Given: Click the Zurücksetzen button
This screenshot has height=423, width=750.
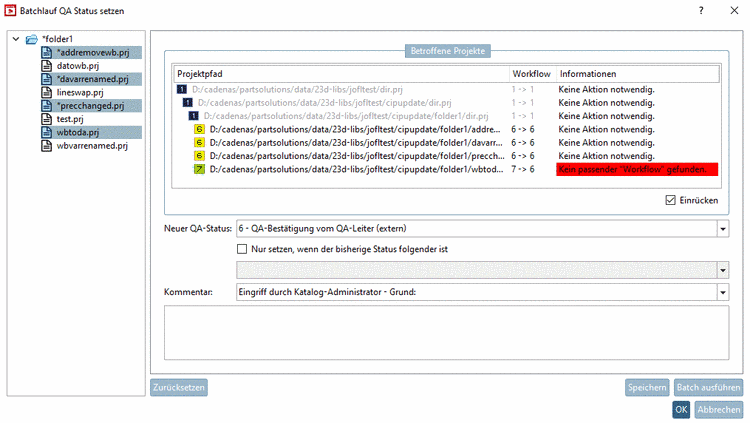Looking at the screenshot, I should tap(179, 388).
